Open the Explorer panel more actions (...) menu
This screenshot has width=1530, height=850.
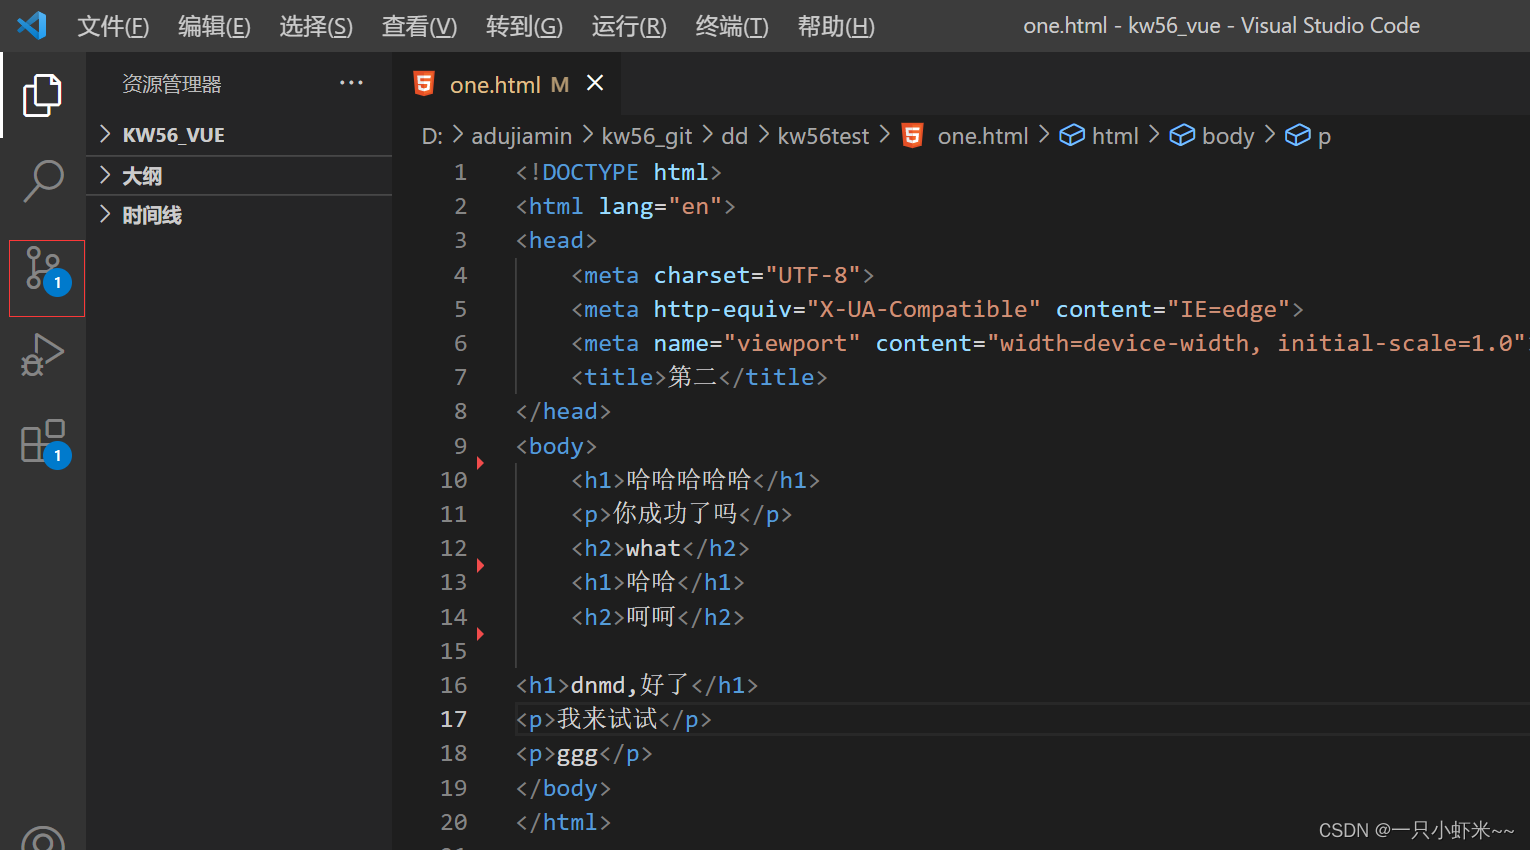pyautogui.click(x=351, y=83)
